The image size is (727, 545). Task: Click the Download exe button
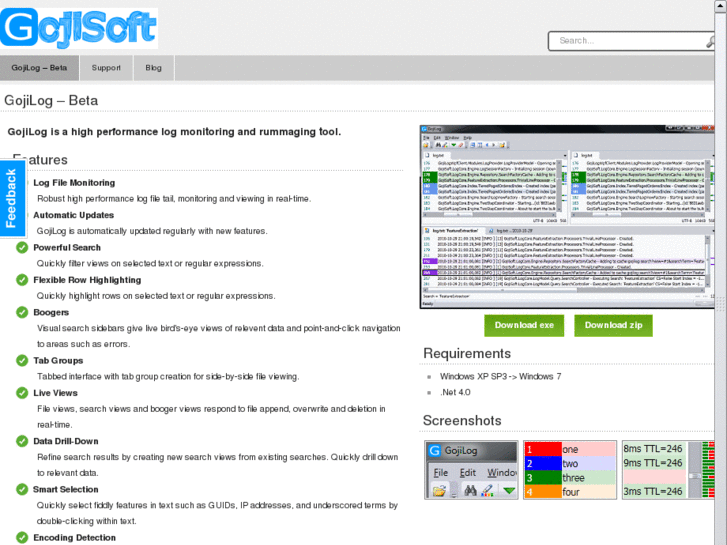(x=524, y=325)
